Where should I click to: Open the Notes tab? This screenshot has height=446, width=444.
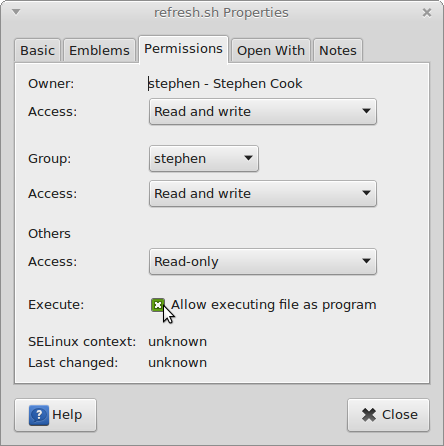point(338,50)
